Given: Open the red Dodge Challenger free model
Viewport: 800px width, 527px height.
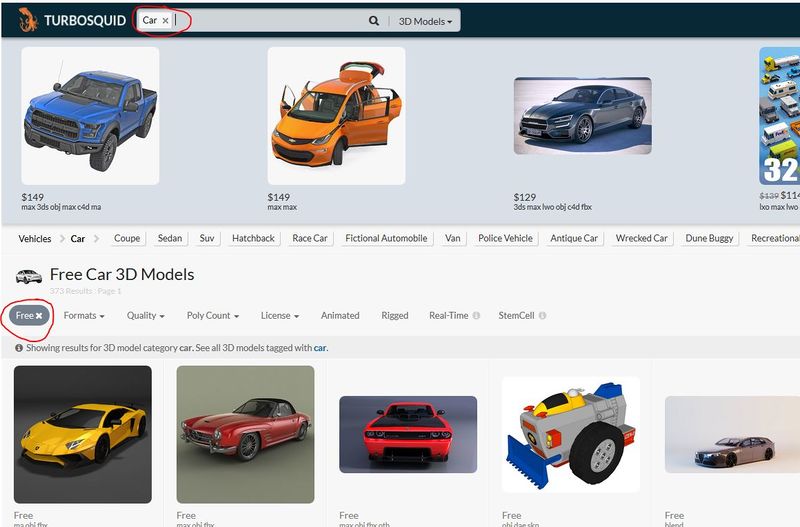Looking at the screenshot, I should pos(408,435).
